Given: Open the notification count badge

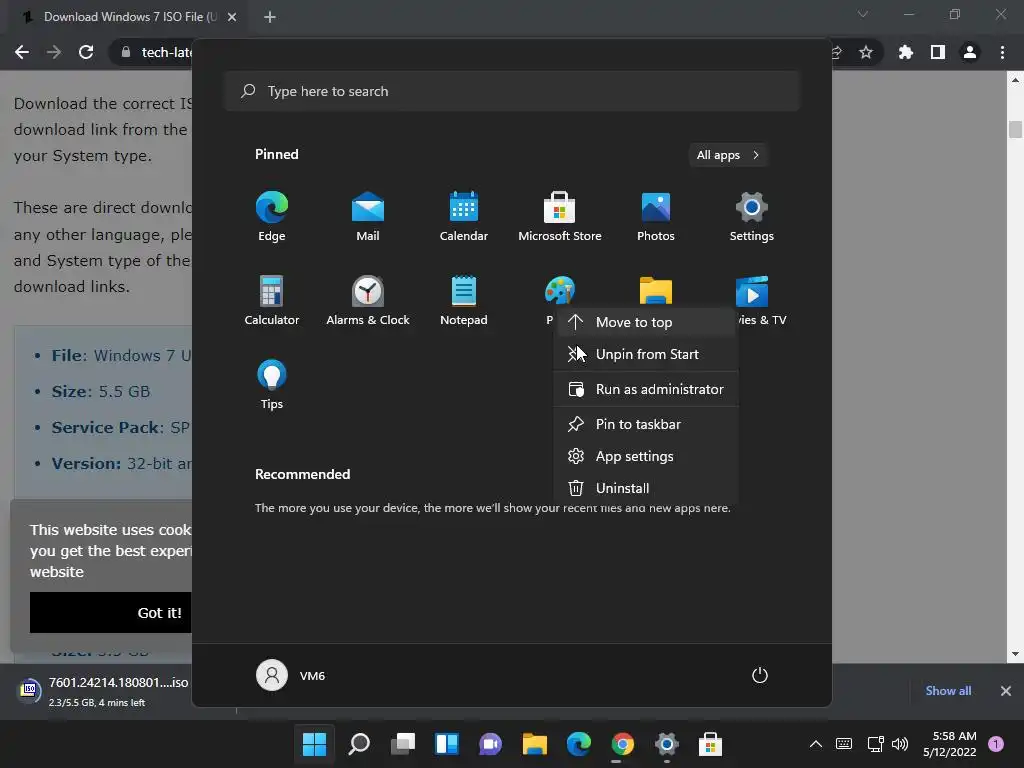Looking at the screenshot, I should coord(996,744).
